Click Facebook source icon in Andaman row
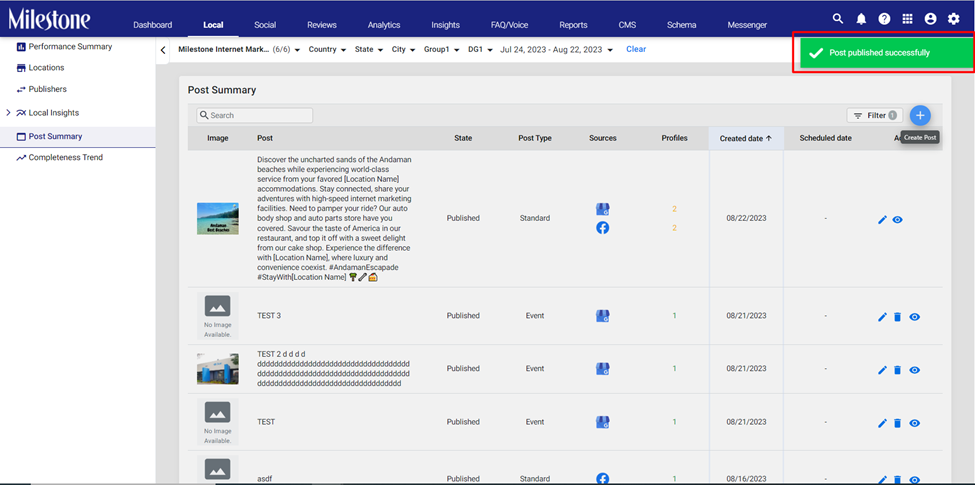This screenshot has width=975, height=485. pyautogui.click(x=603, y=228)
